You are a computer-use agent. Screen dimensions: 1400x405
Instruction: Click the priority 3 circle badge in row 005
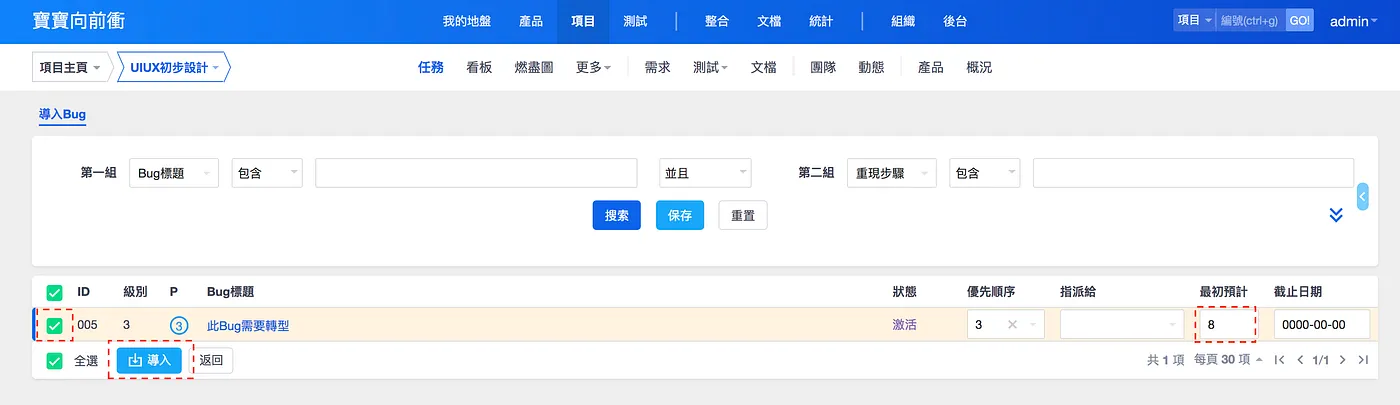point(179,325)
